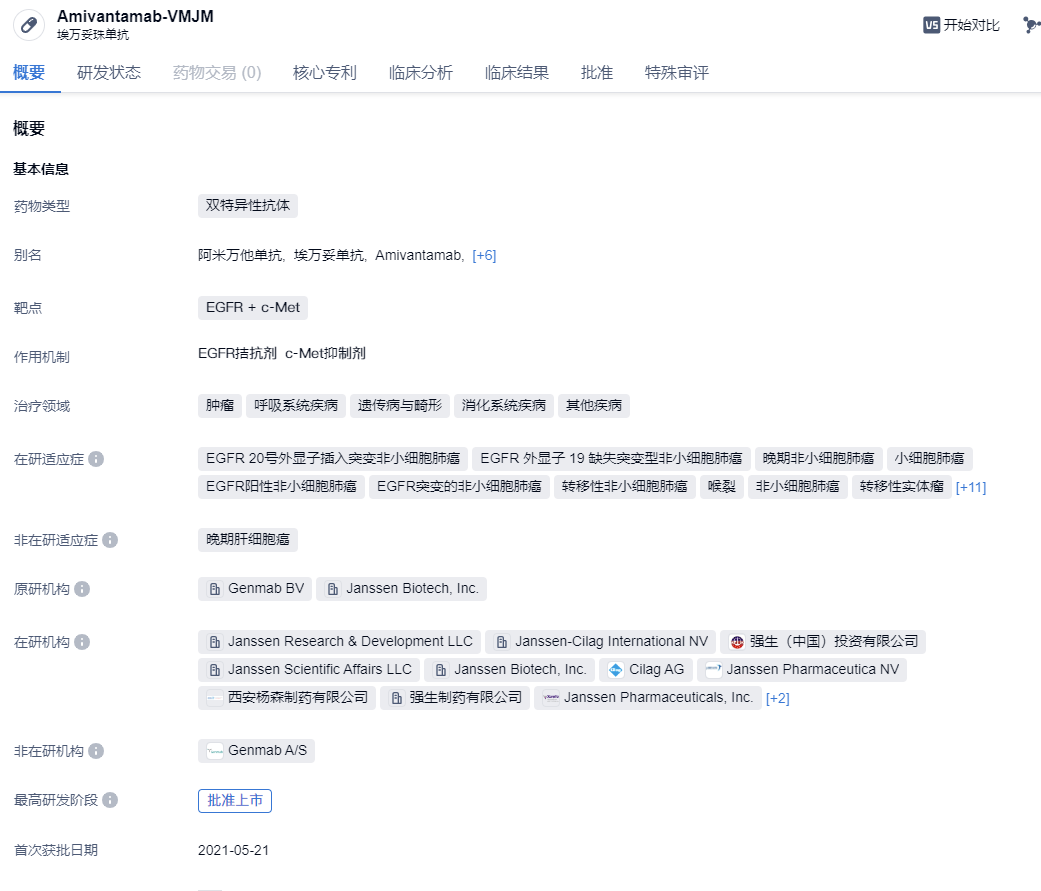Expand the +2 more active organizations

click(x=777, y=698)
